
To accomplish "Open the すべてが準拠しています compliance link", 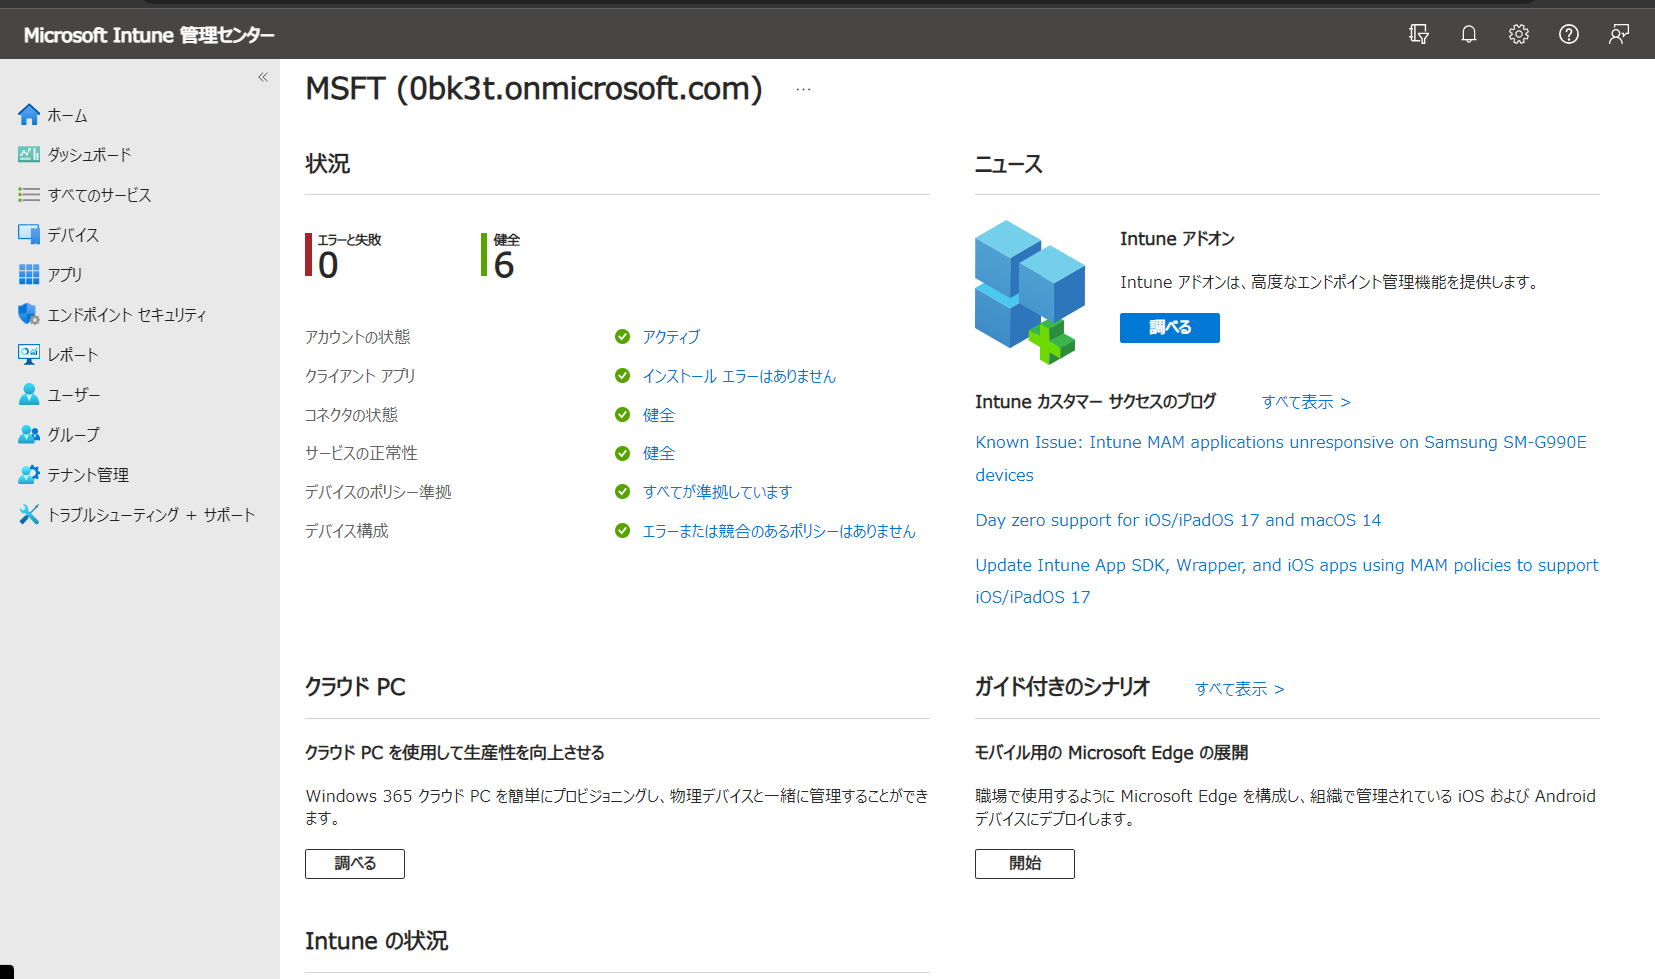I will [717, 492].
